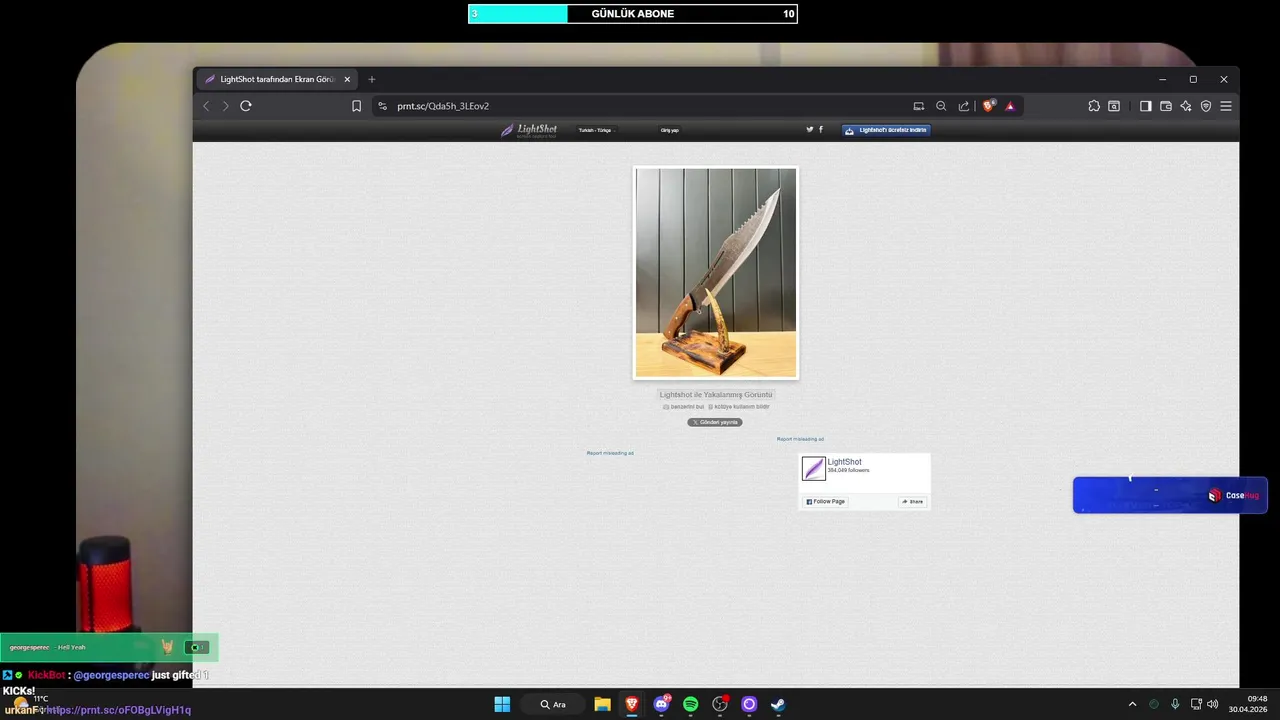Click the prnt.sc/oFOBgLVigH1q chat link

coord(119,710)
